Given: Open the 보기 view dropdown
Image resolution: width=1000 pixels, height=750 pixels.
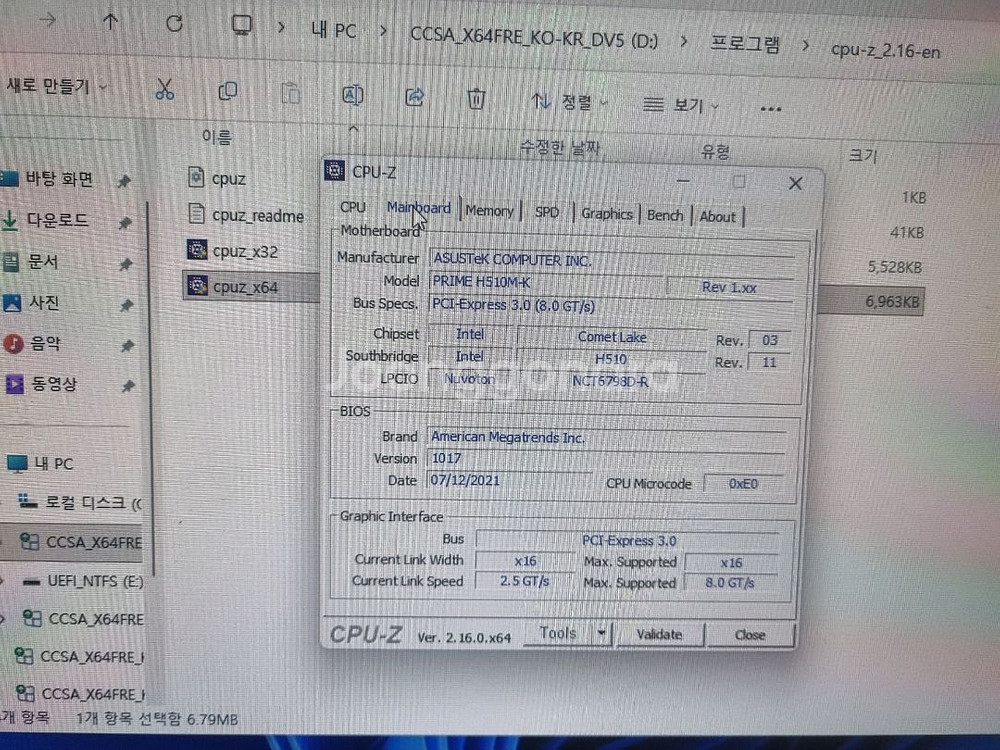Looking at the screenshot, I should (x=681, y=105).
